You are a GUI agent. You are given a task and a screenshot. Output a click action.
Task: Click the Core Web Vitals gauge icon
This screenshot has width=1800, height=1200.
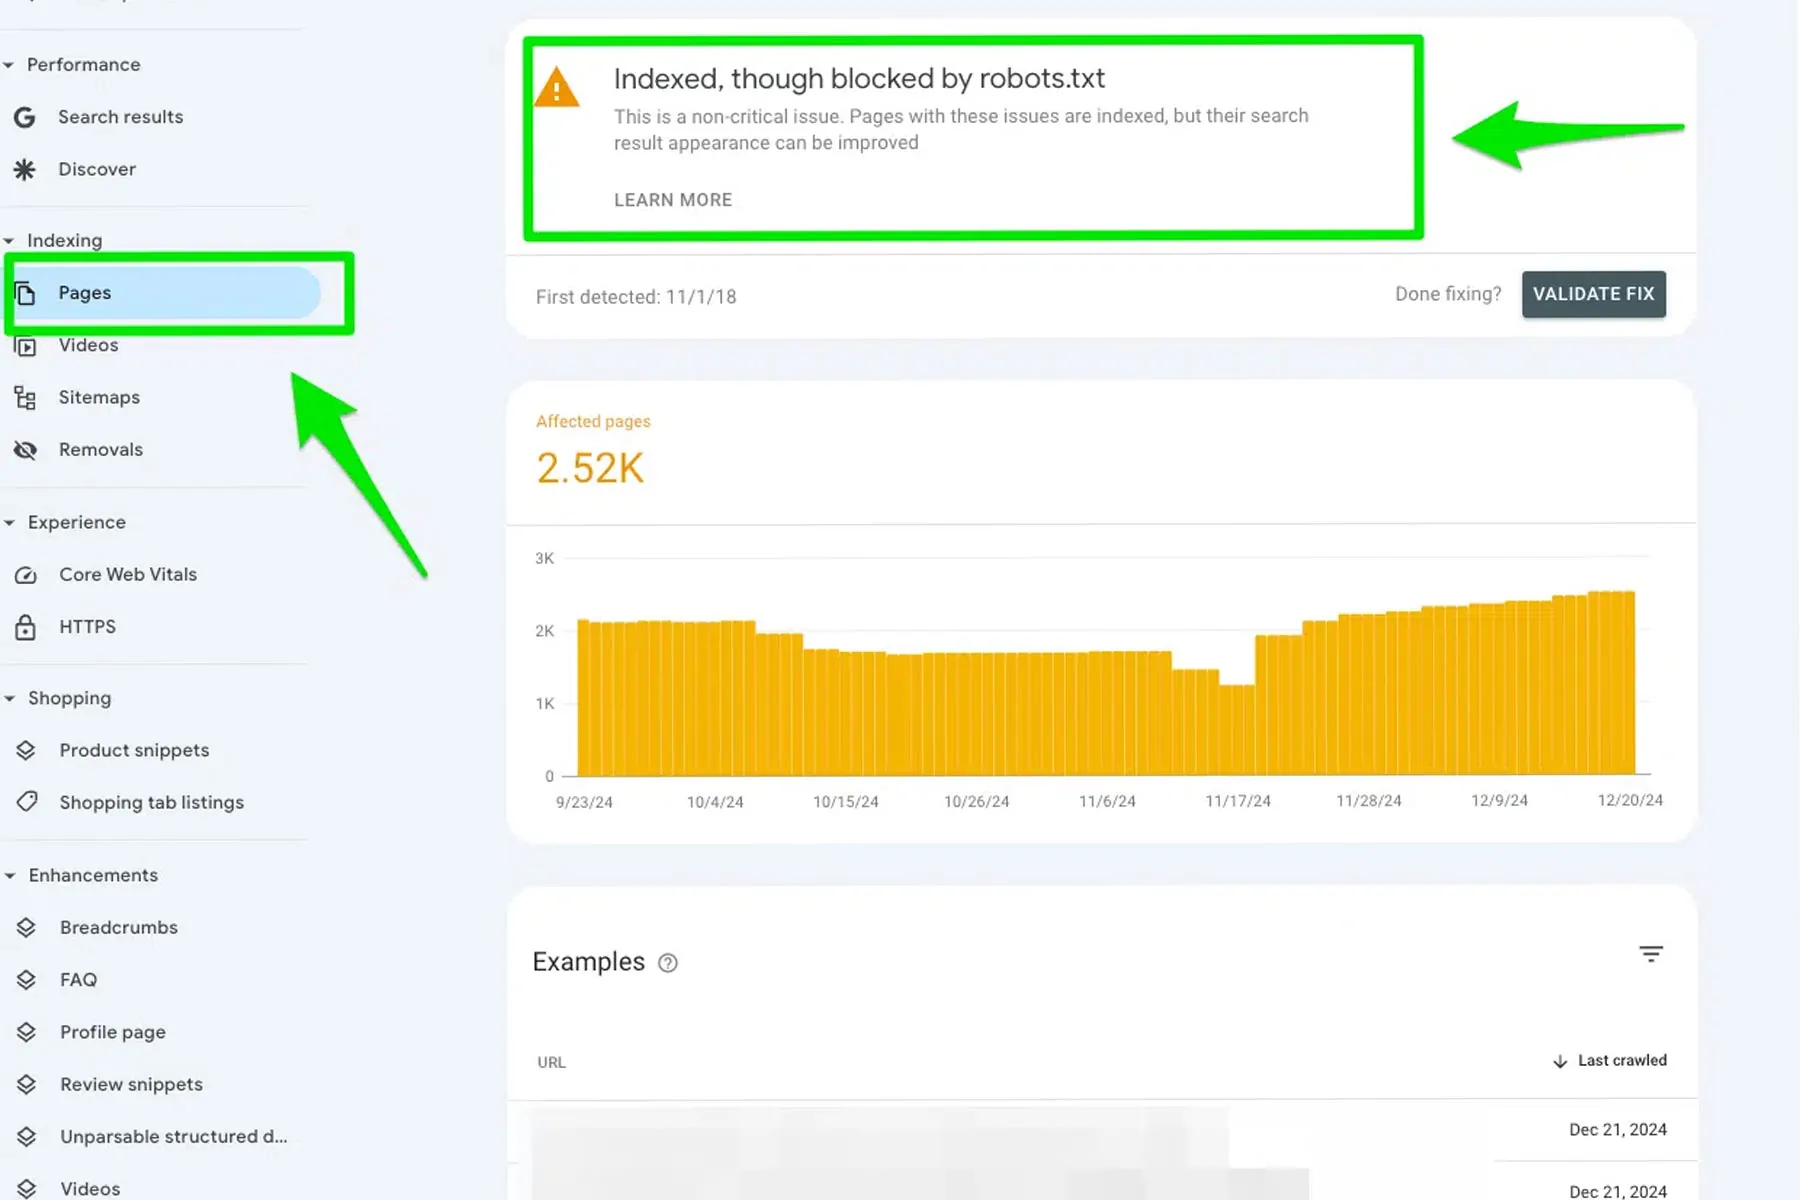tap(26, 575)
